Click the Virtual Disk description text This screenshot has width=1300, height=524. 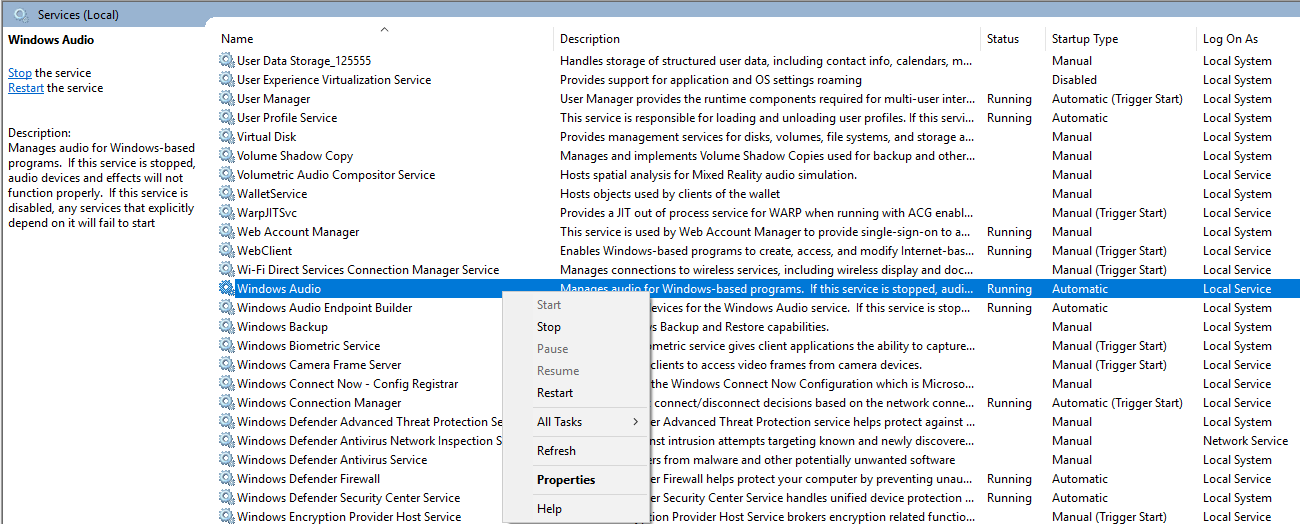coord(767,137)
